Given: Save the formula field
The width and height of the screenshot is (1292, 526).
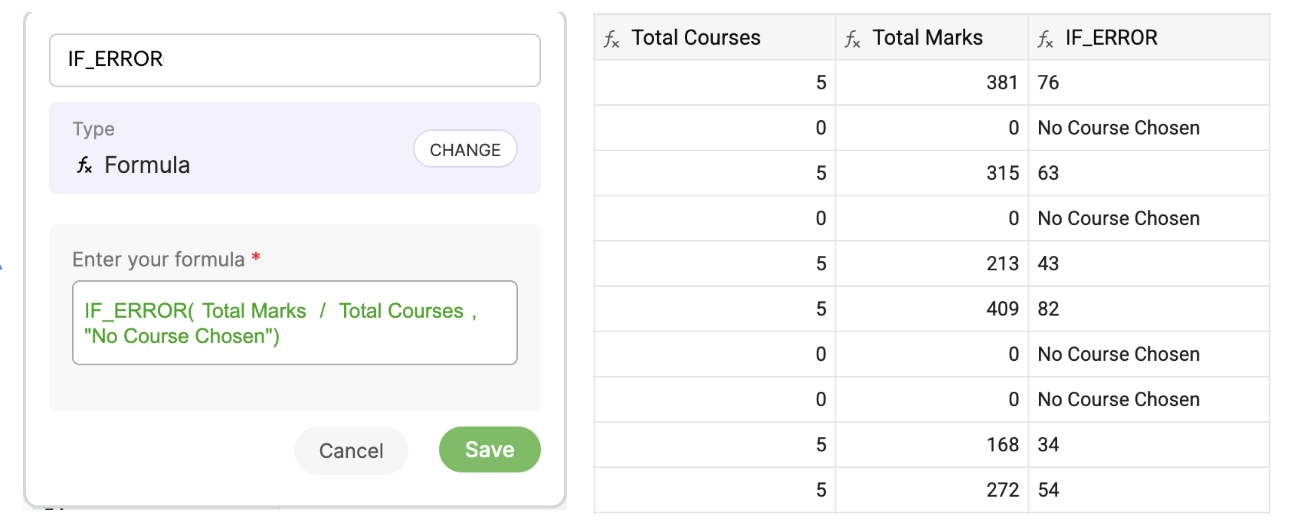Looking at the screenshot, I should click(x=489, y=450).
